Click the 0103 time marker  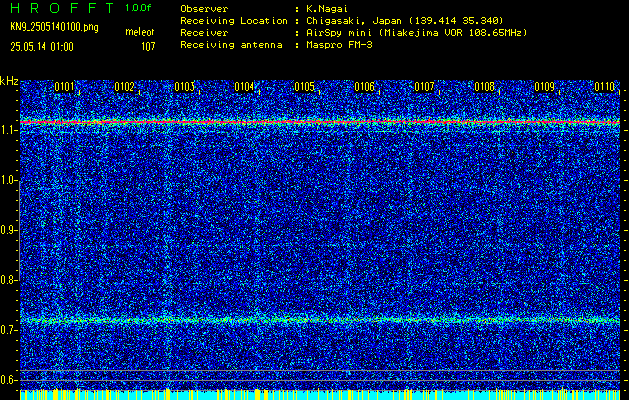[x=185, y=87]
